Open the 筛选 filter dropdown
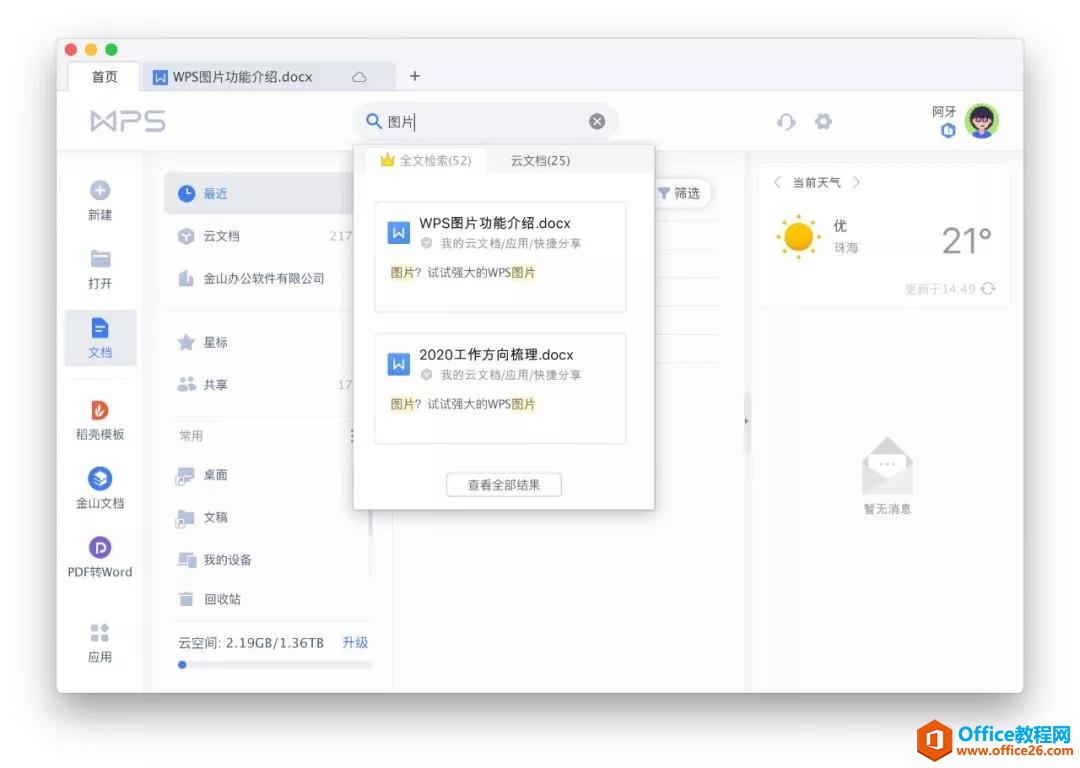Screen dimensions: 1080x768 coord(680,194)
